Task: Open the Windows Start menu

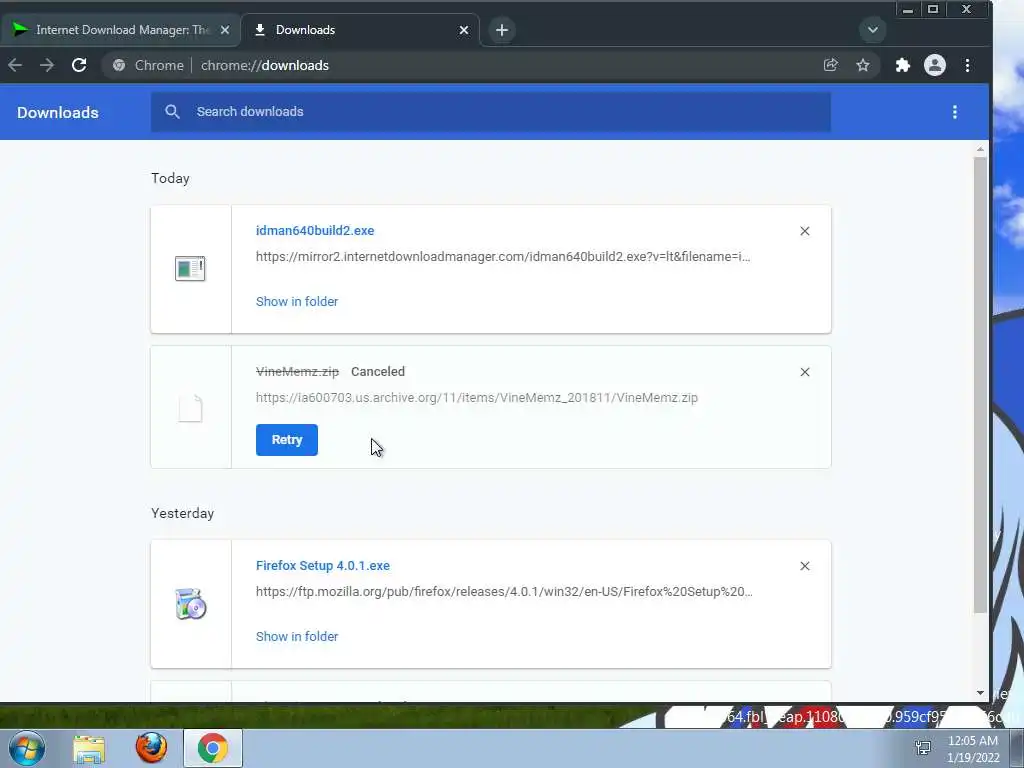Action: 27,748
